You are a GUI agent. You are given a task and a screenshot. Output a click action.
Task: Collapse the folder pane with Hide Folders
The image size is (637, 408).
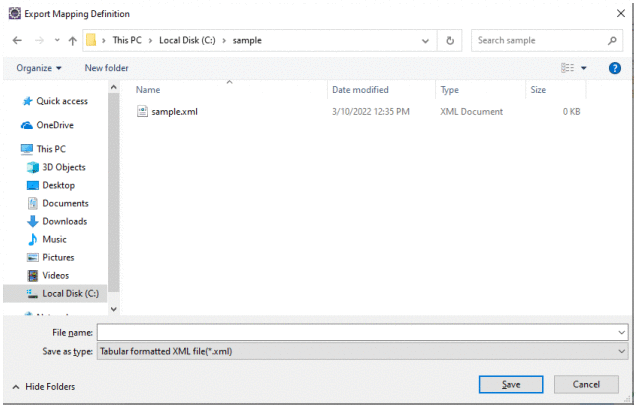(x=44, y=386)
